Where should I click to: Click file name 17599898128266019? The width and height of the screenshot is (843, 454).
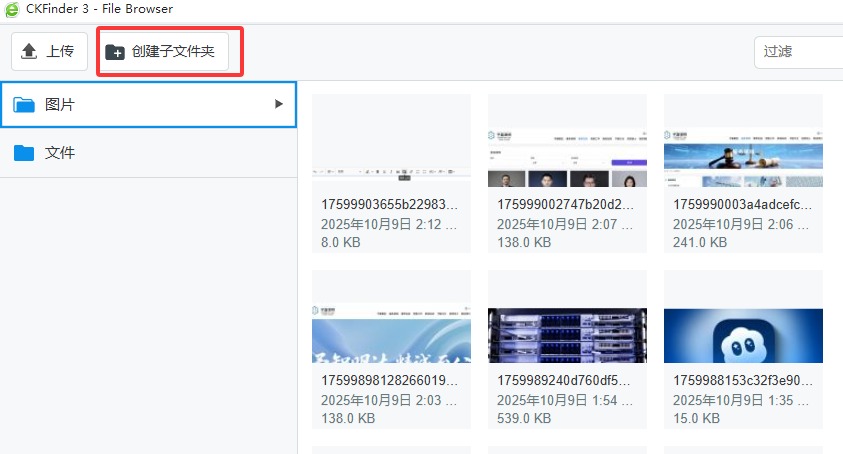pyautogui.click(x=389, y=381)
